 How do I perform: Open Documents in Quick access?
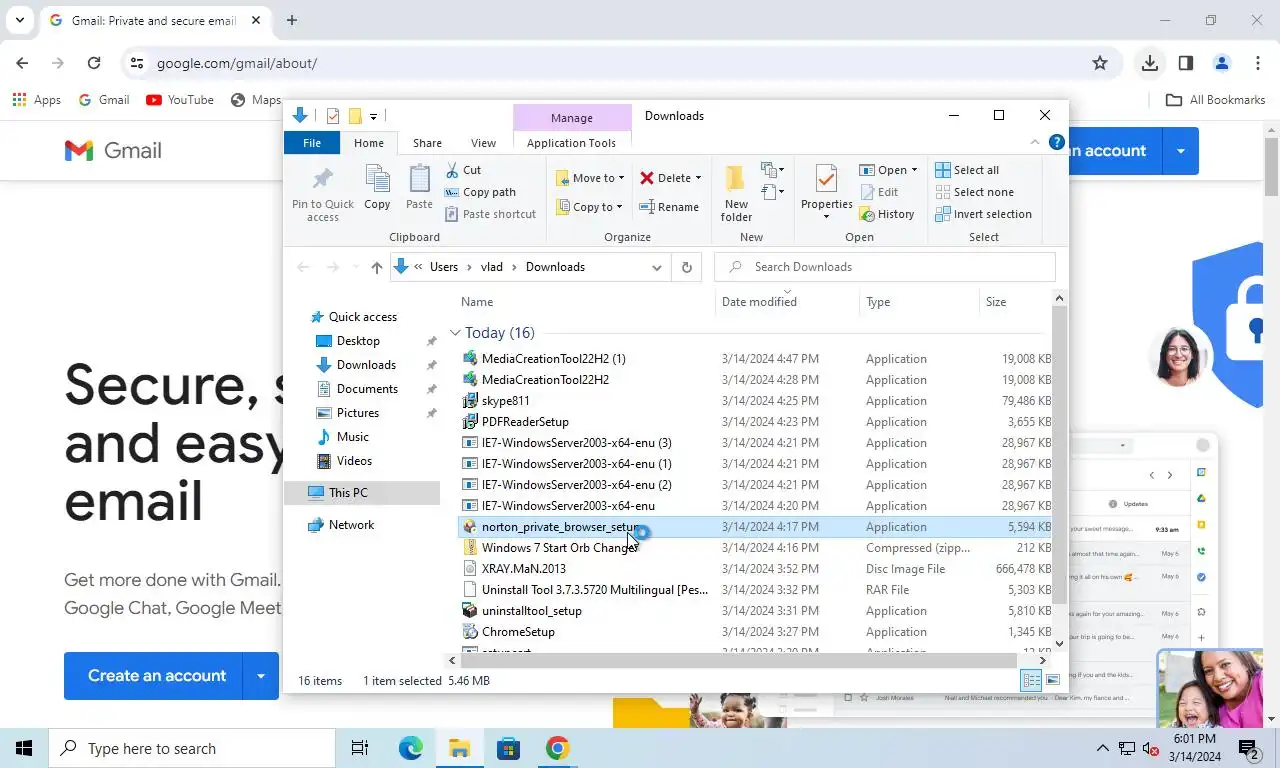(x=367, y=389)
